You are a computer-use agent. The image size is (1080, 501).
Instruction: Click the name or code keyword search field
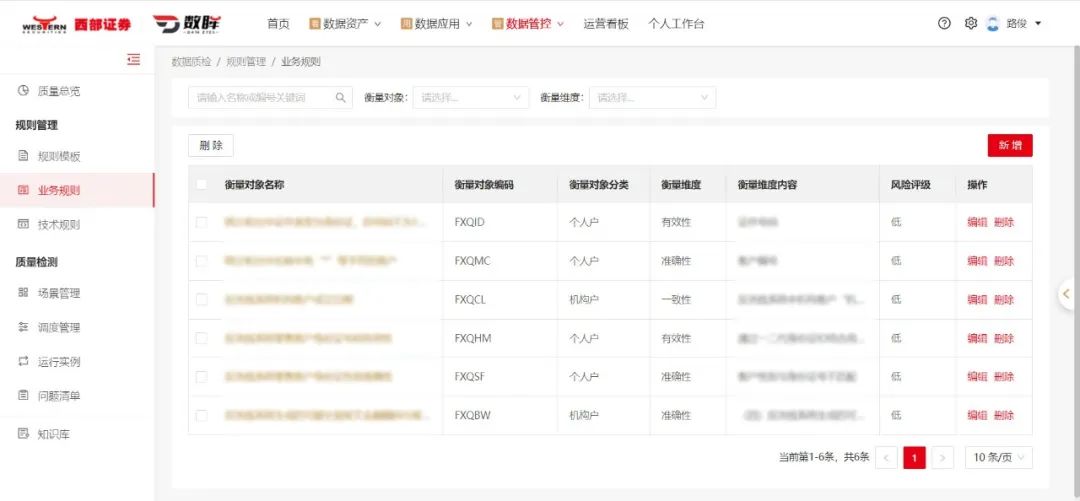click(270, 98)
